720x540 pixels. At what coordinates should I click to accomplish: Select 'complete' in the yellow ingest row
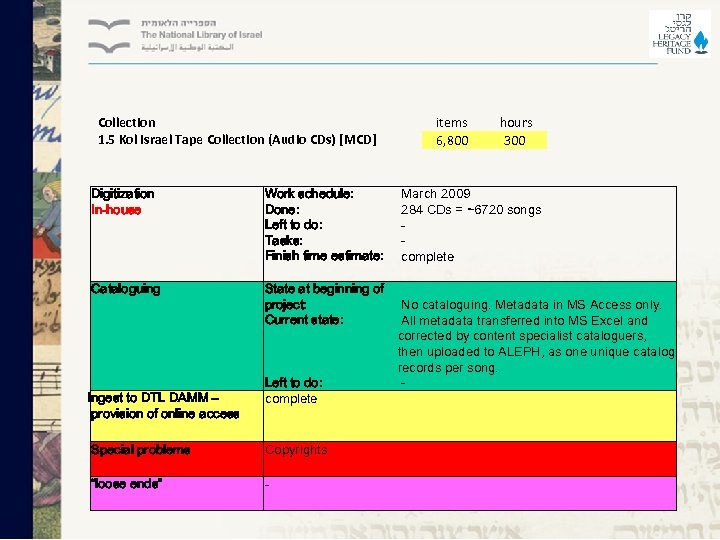[291, 399]
